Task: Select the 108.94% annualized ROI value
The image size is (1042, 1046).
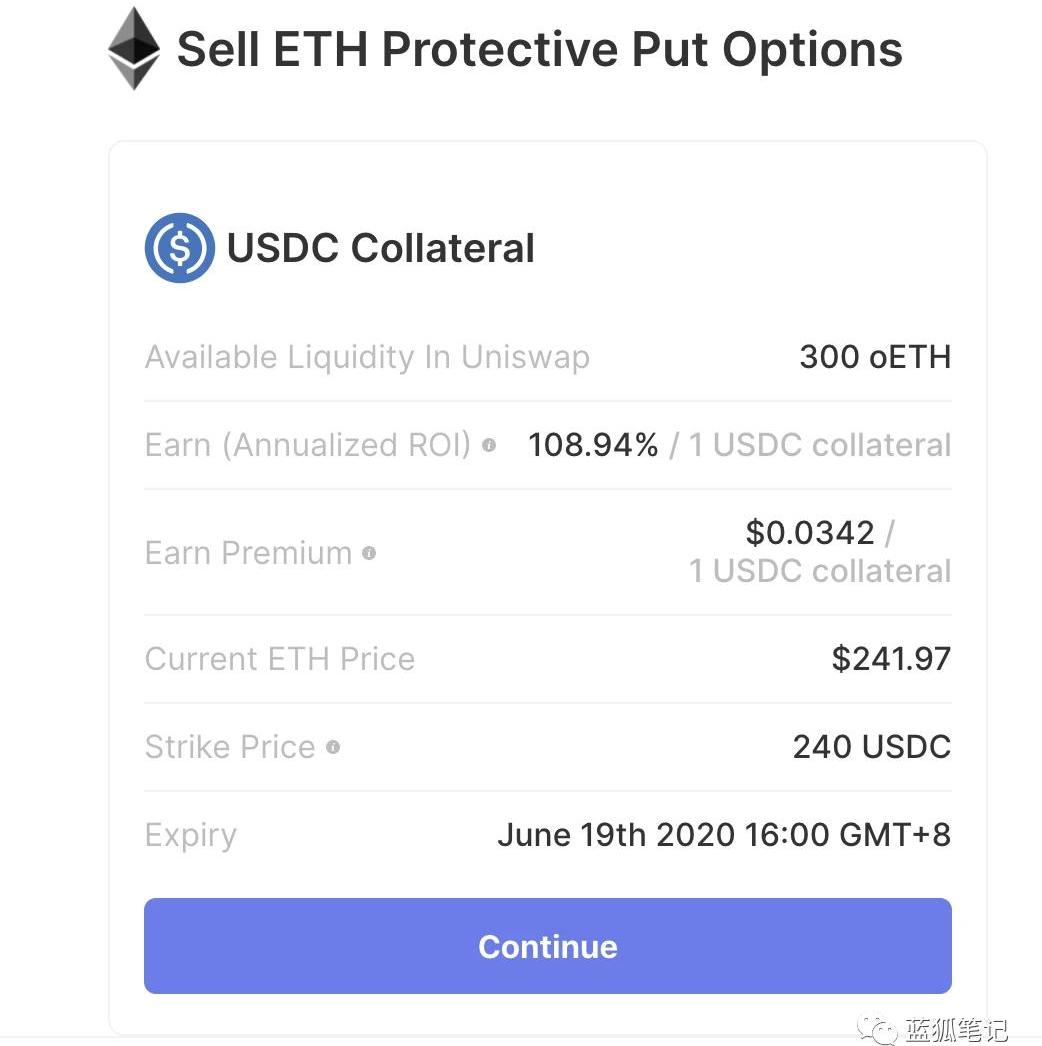Action: point(592,445)
